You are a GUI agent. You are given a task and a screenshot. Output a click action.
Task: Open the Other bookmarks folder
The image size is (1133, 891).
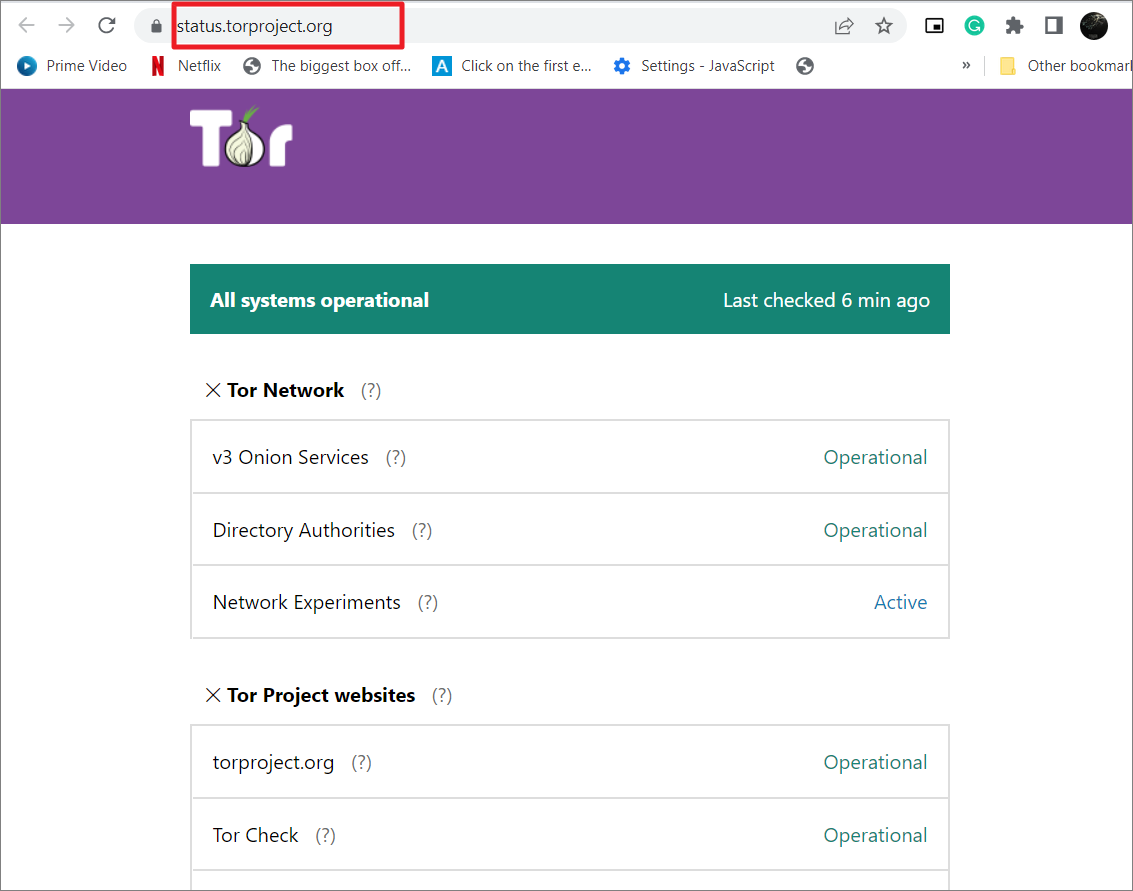click(x=1065, y=66)
